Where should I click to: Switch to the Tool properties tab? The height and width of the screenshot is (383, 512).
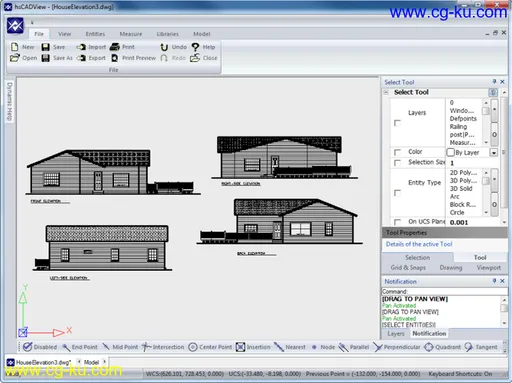480,257
